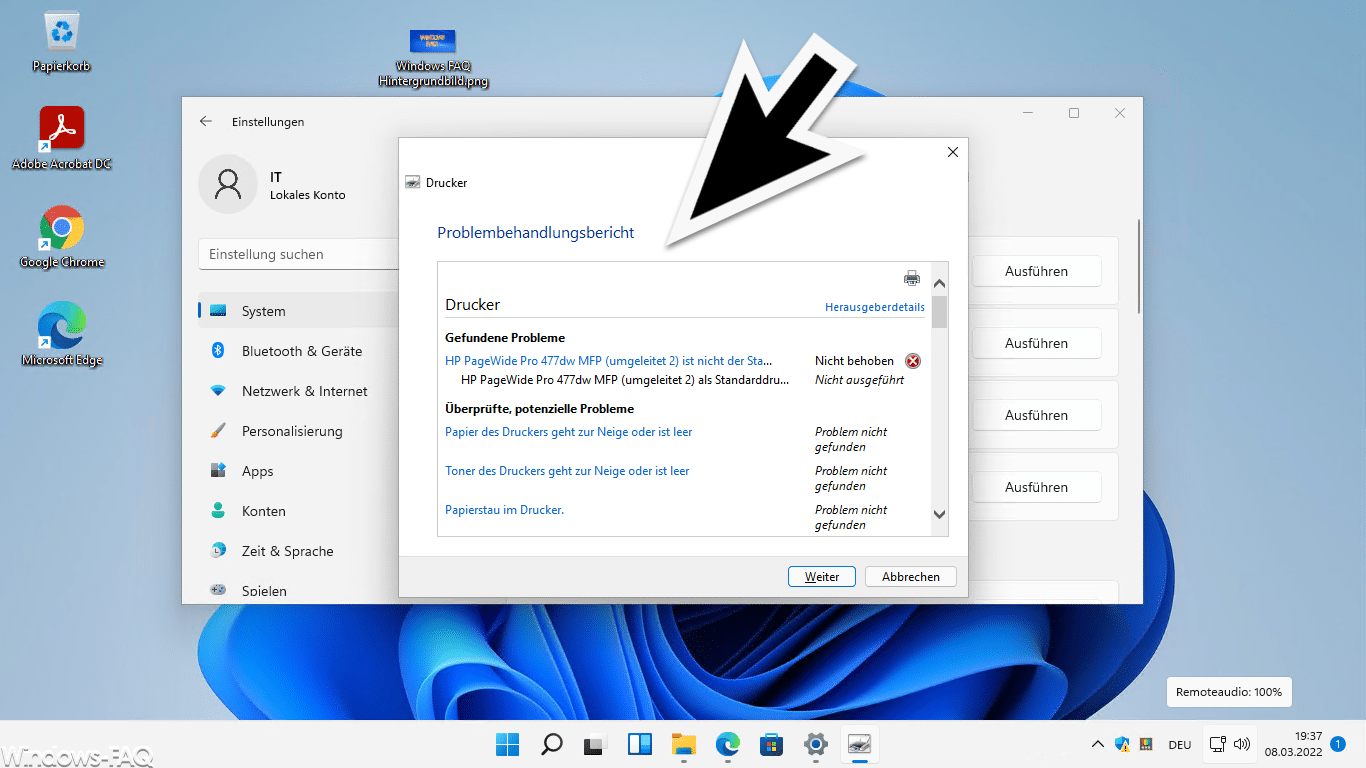Click the Windows Start button in the taskbar

[x=508, y=744]
